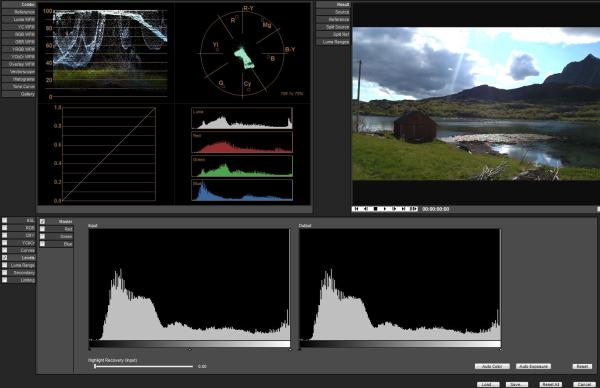This screenshot has width=600, height=388.
Task: Open the Tone Curve scope view
Action: 19,86
